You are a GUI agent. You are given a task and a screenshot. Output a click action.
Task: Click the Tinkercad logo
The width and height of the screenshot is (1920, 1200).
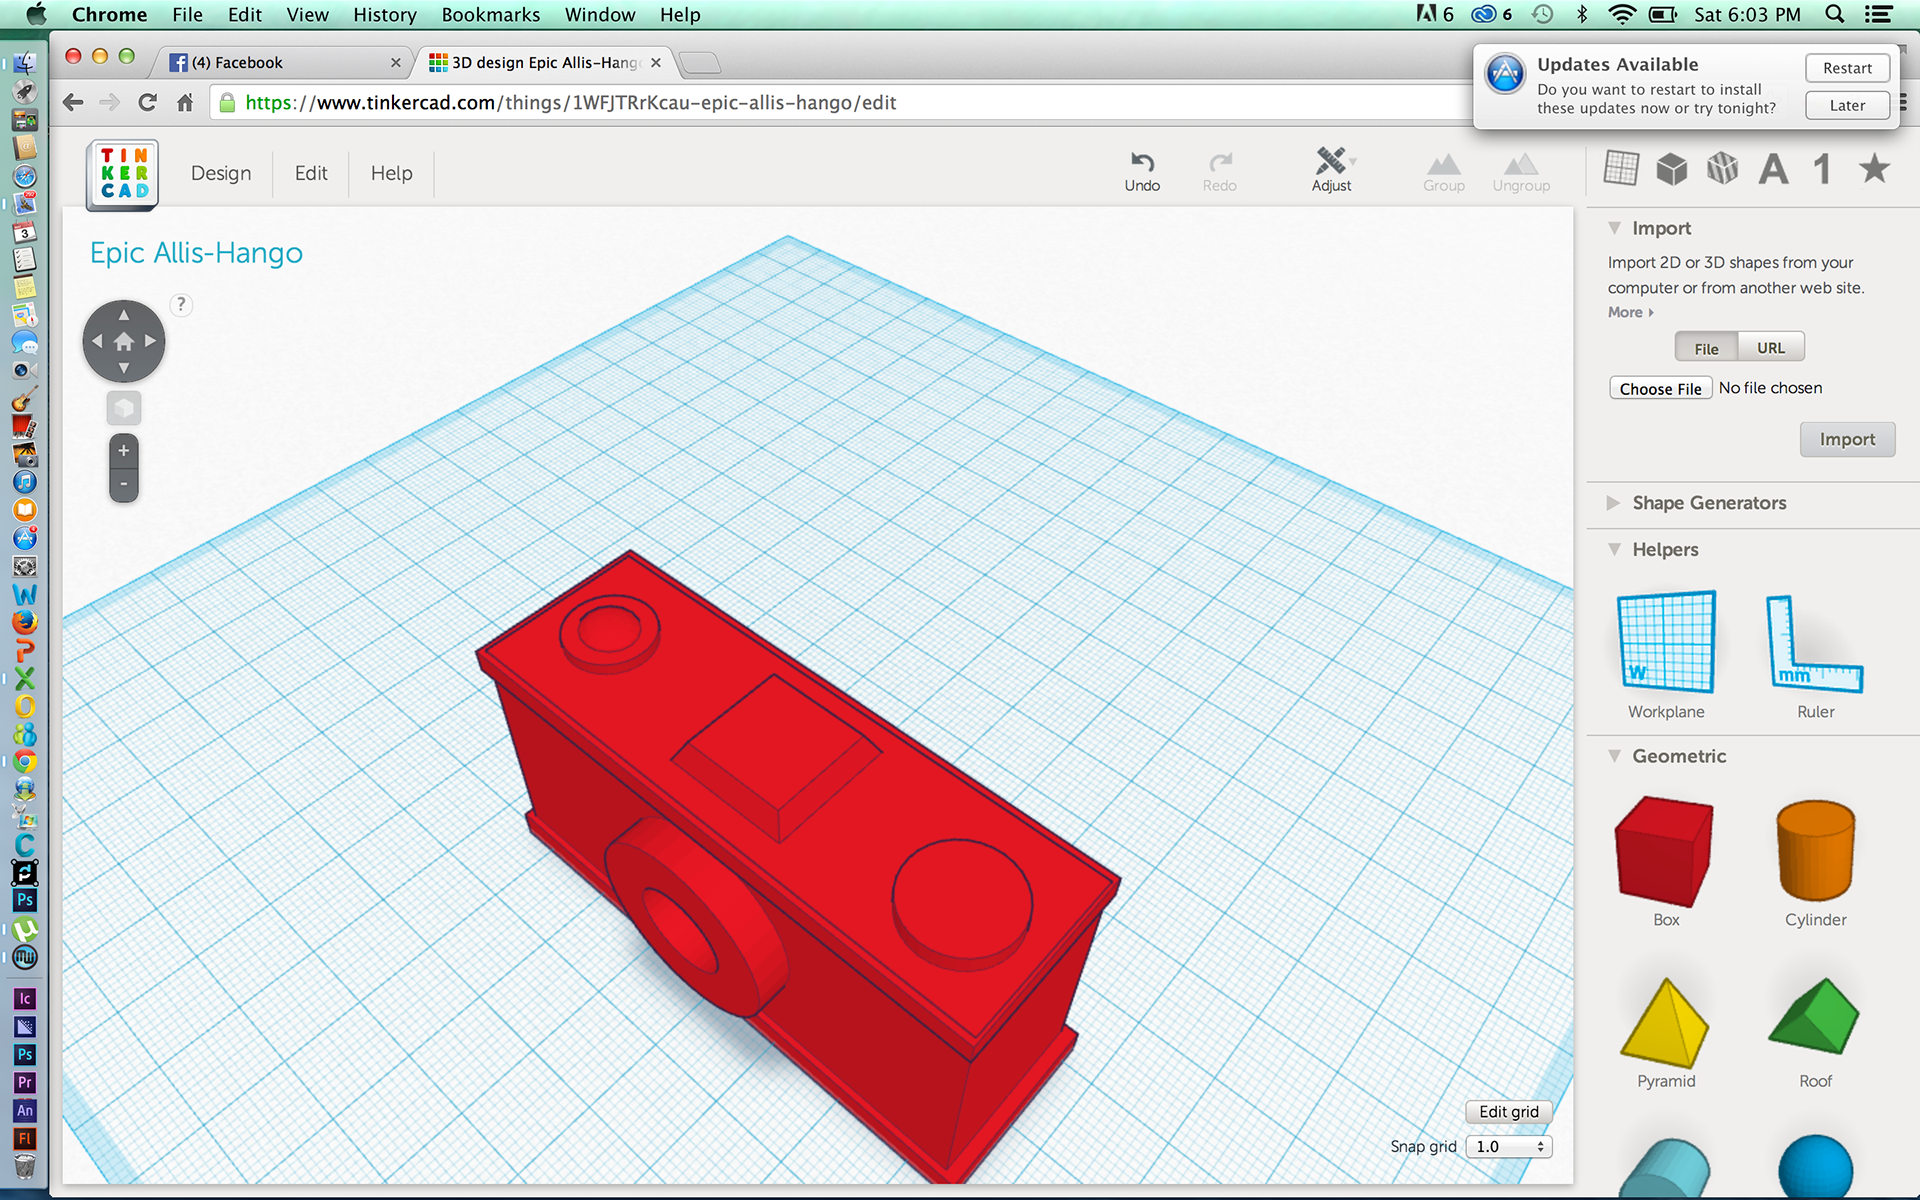click(123, 174)
